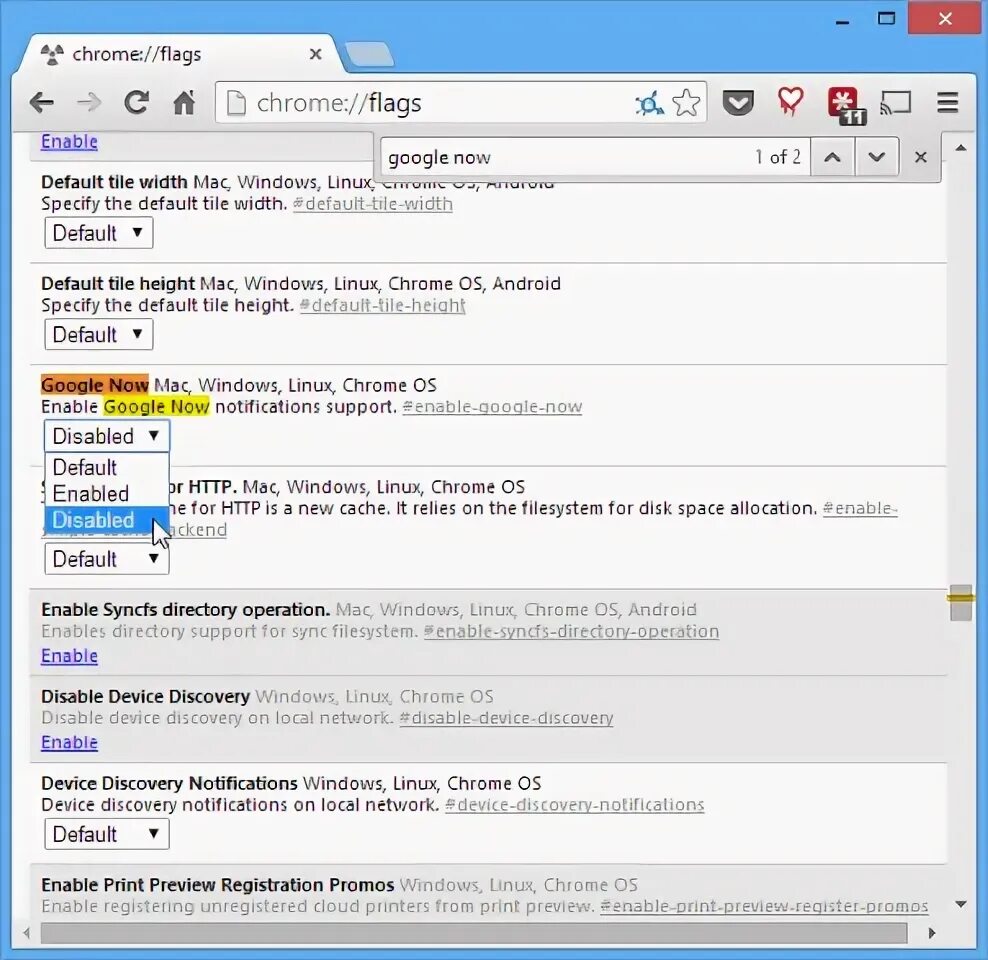Viewport: 988px width, 960px height.
Task: Go to next find result
Action: [876, 157]
